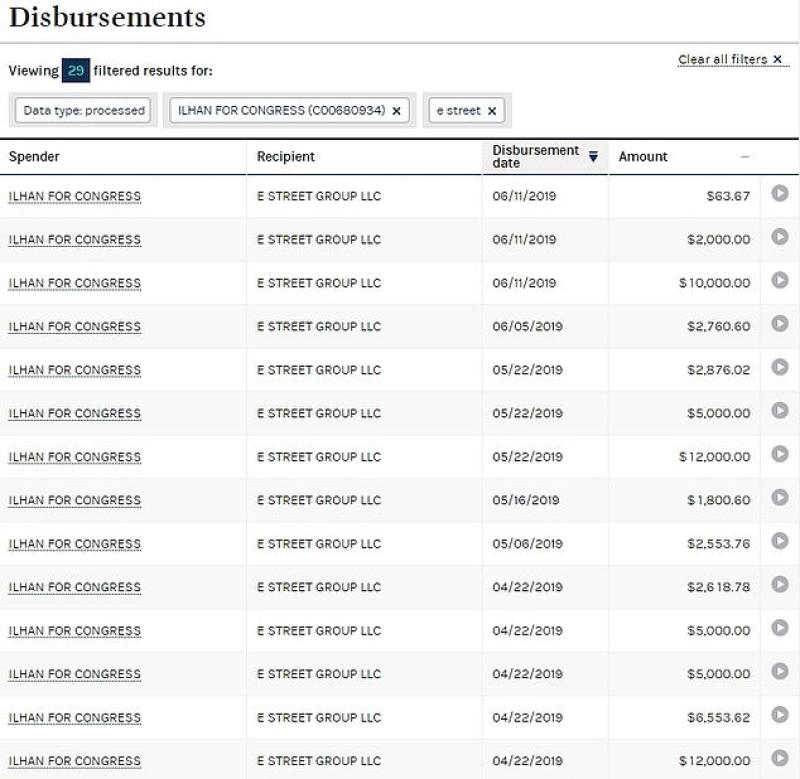This screenshot has width=800, height=779.
Task: Select the 05/16/2019 date cell
Action: pyautogui.click(x=526, y=500)
